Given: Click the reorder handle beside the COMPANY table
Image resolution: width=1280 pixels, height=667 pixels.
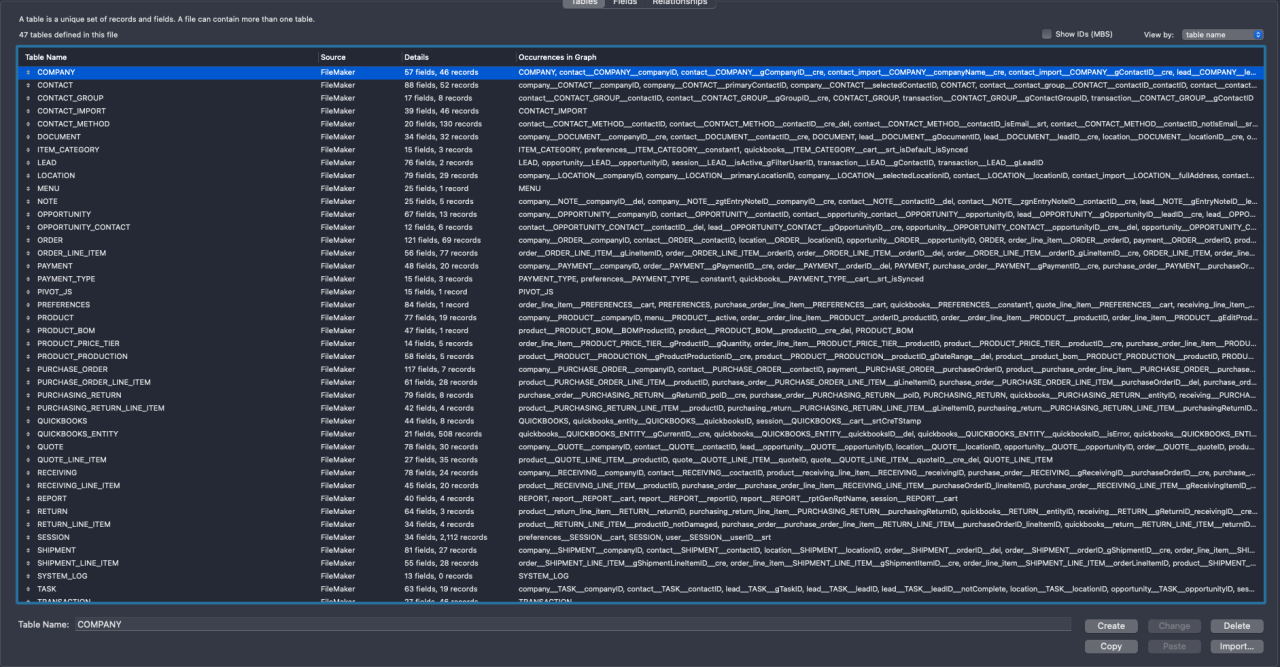Looking at the screenshot, I should pyautogui.click(x=28, y=73).
